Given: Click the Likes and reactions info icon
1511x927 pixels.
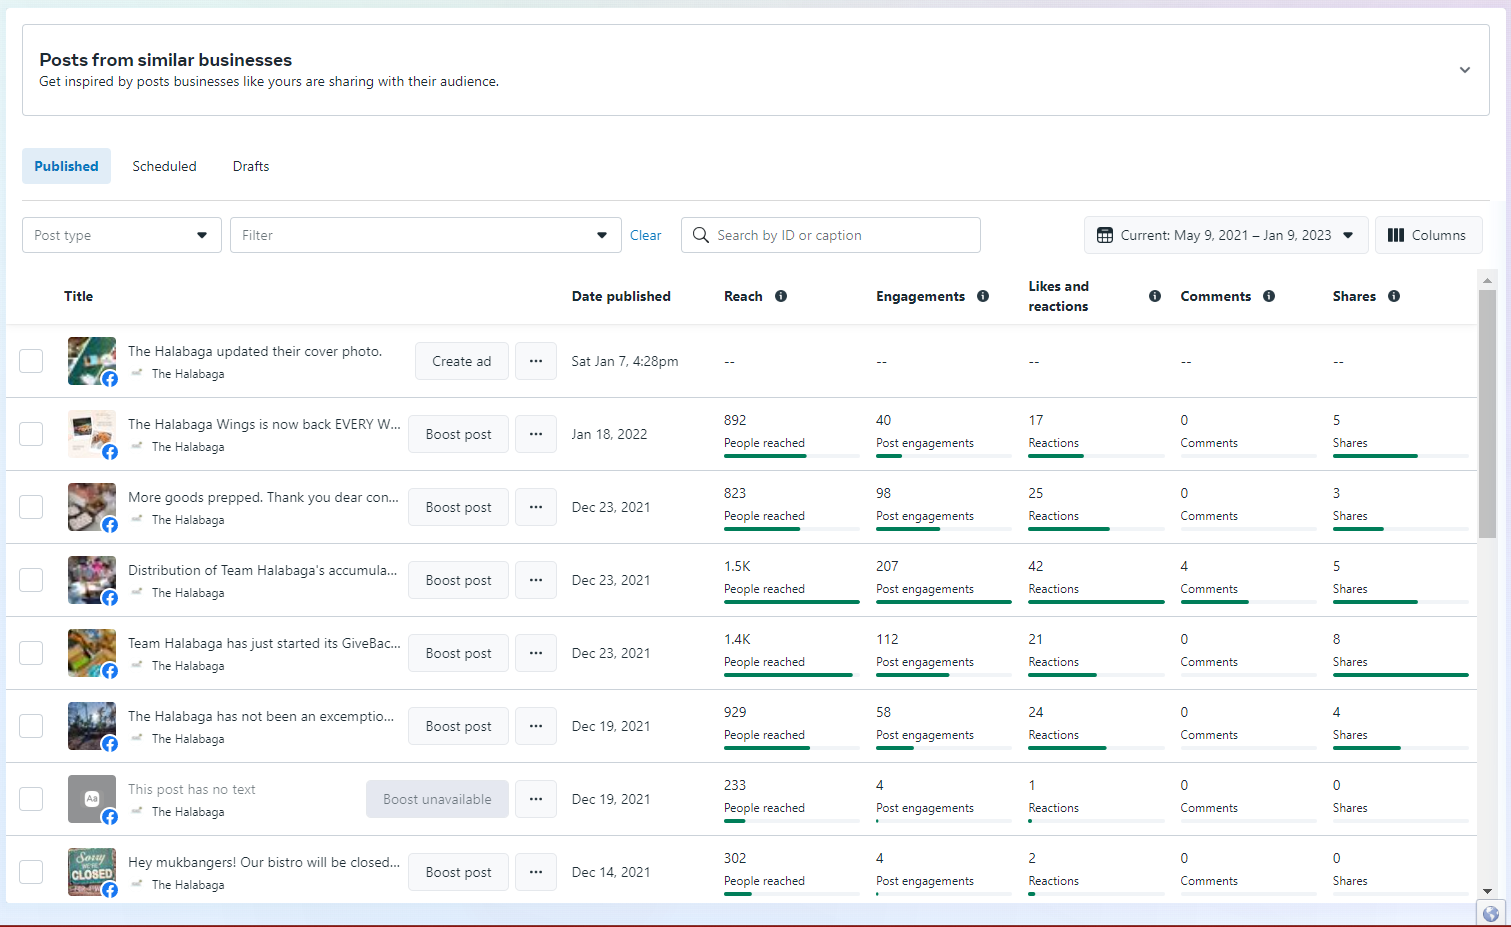Looking at the screenshot, I should [1155, 296].
